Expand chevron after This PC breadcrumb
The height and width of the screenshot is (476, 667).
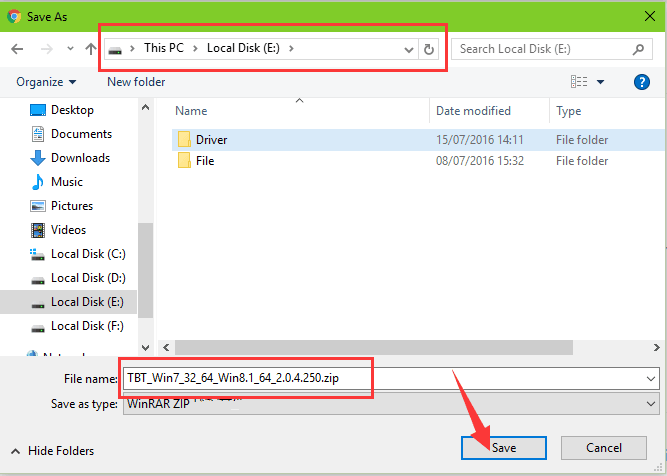tap(195, 48)
